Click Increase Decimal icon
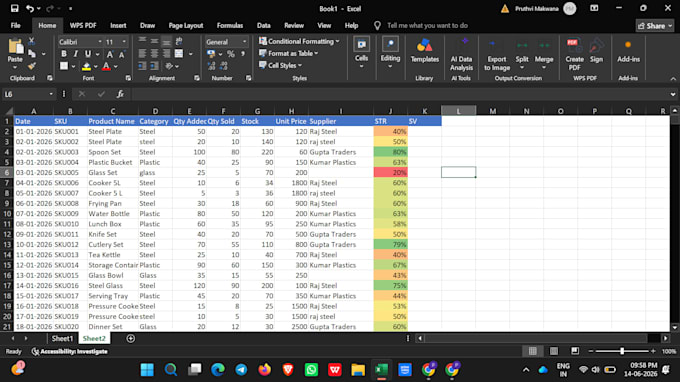The height and width of the screenshot is (382, 680). (211, 66)
